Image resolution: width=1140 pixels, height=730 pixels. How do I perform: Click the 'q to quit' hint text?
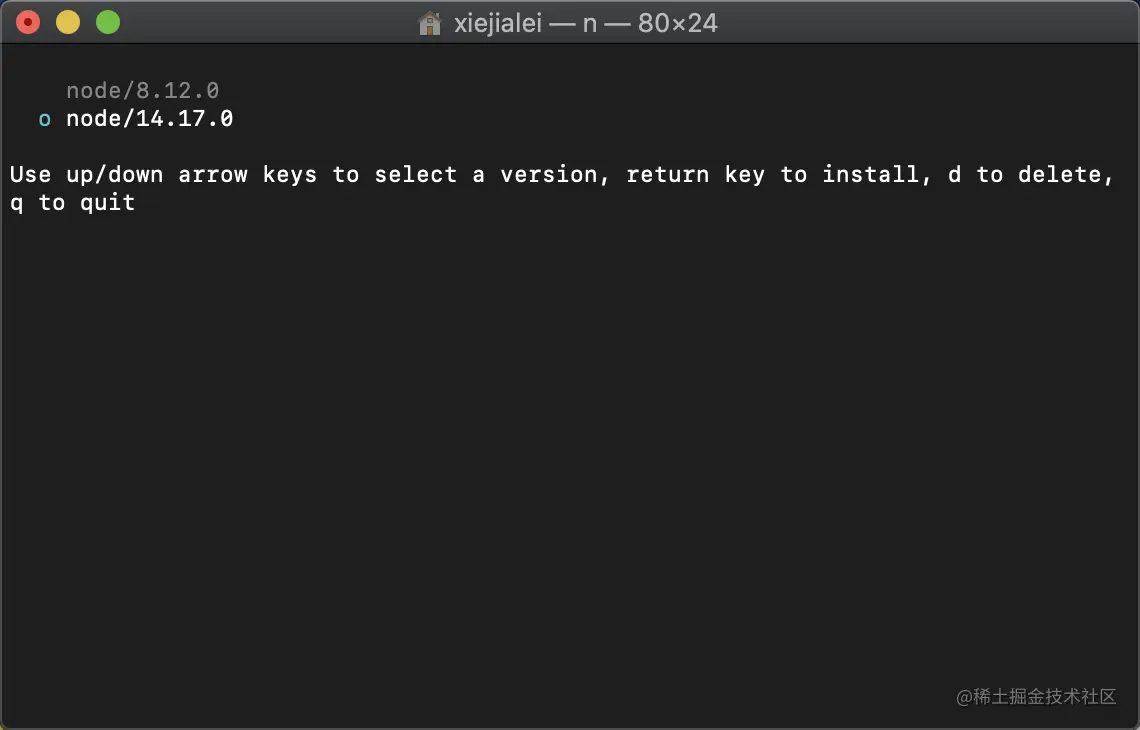tap(73, 203)
